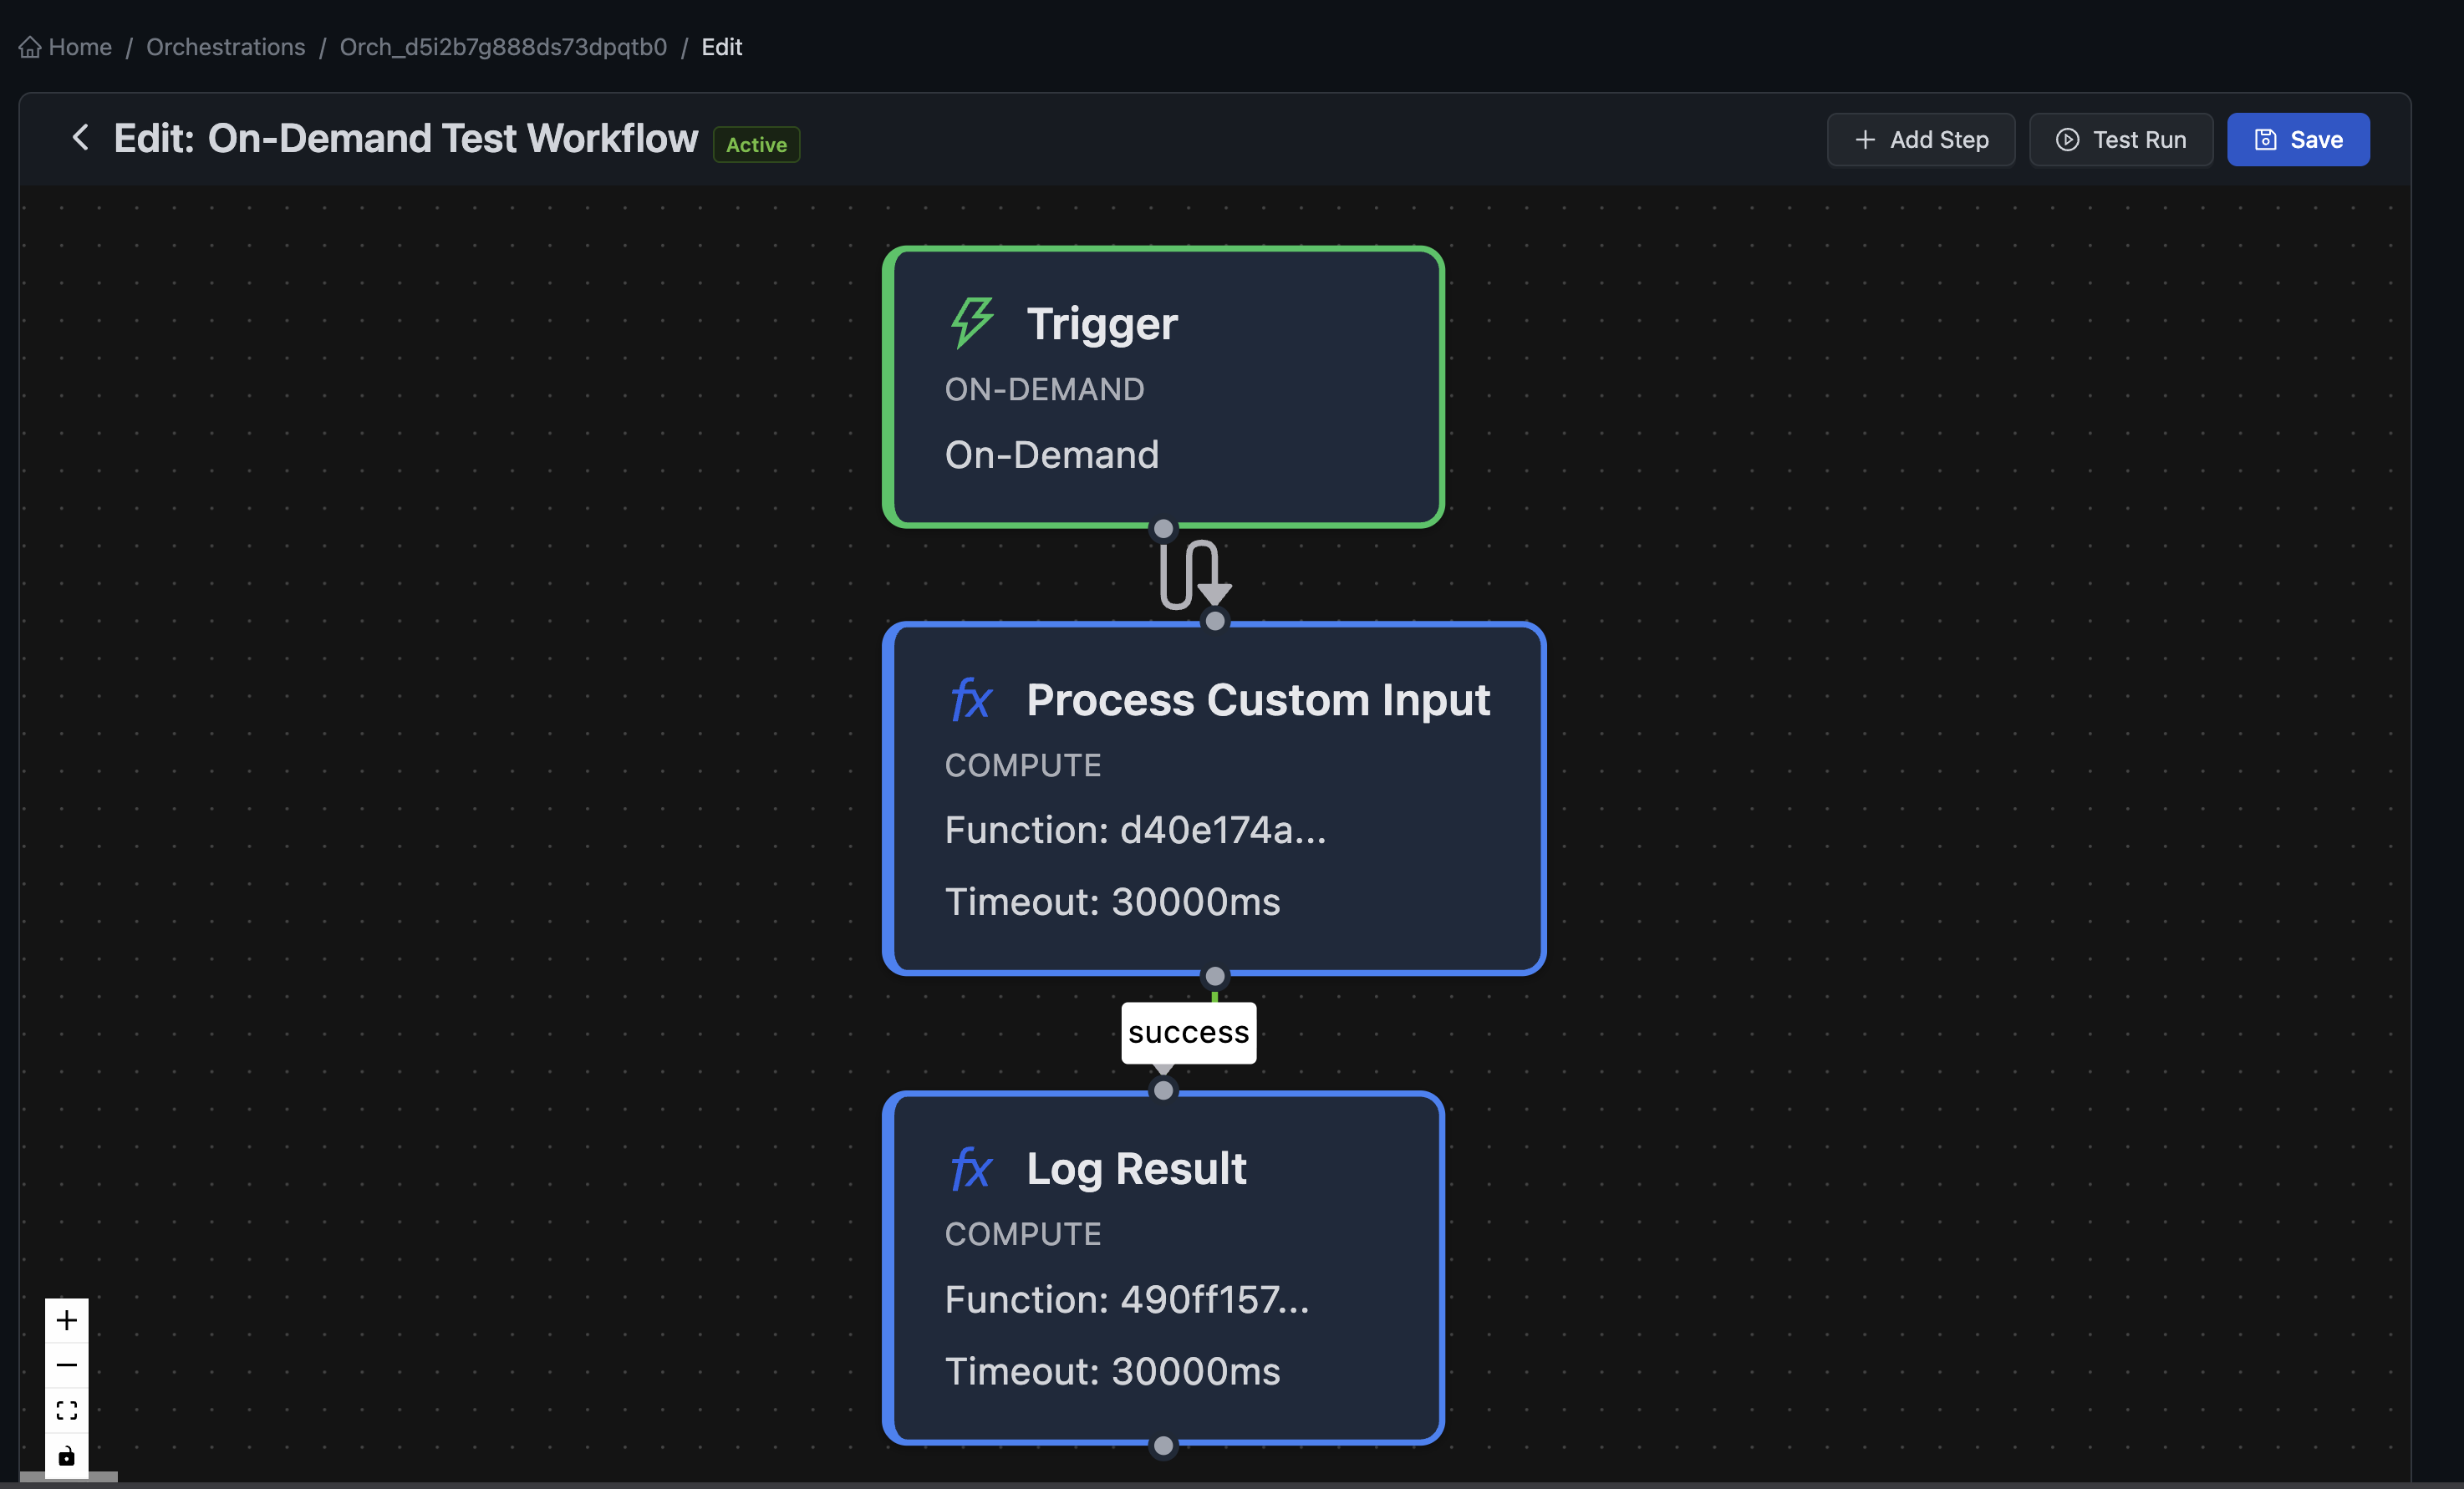Screen dimensions: 2464x1489
Task: Zoom out with the canvas minus control
Action: pos(67,1365)
